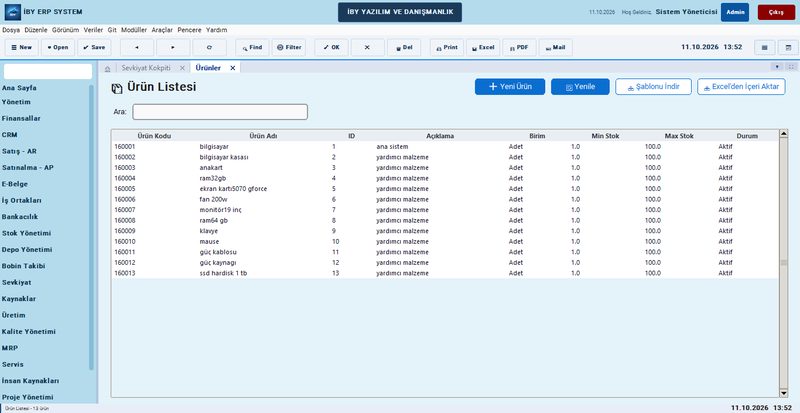The width and height of the screenshot is (800, 413).
Task: Sort by Ürün Kodu column header
Action: point(154,136)
